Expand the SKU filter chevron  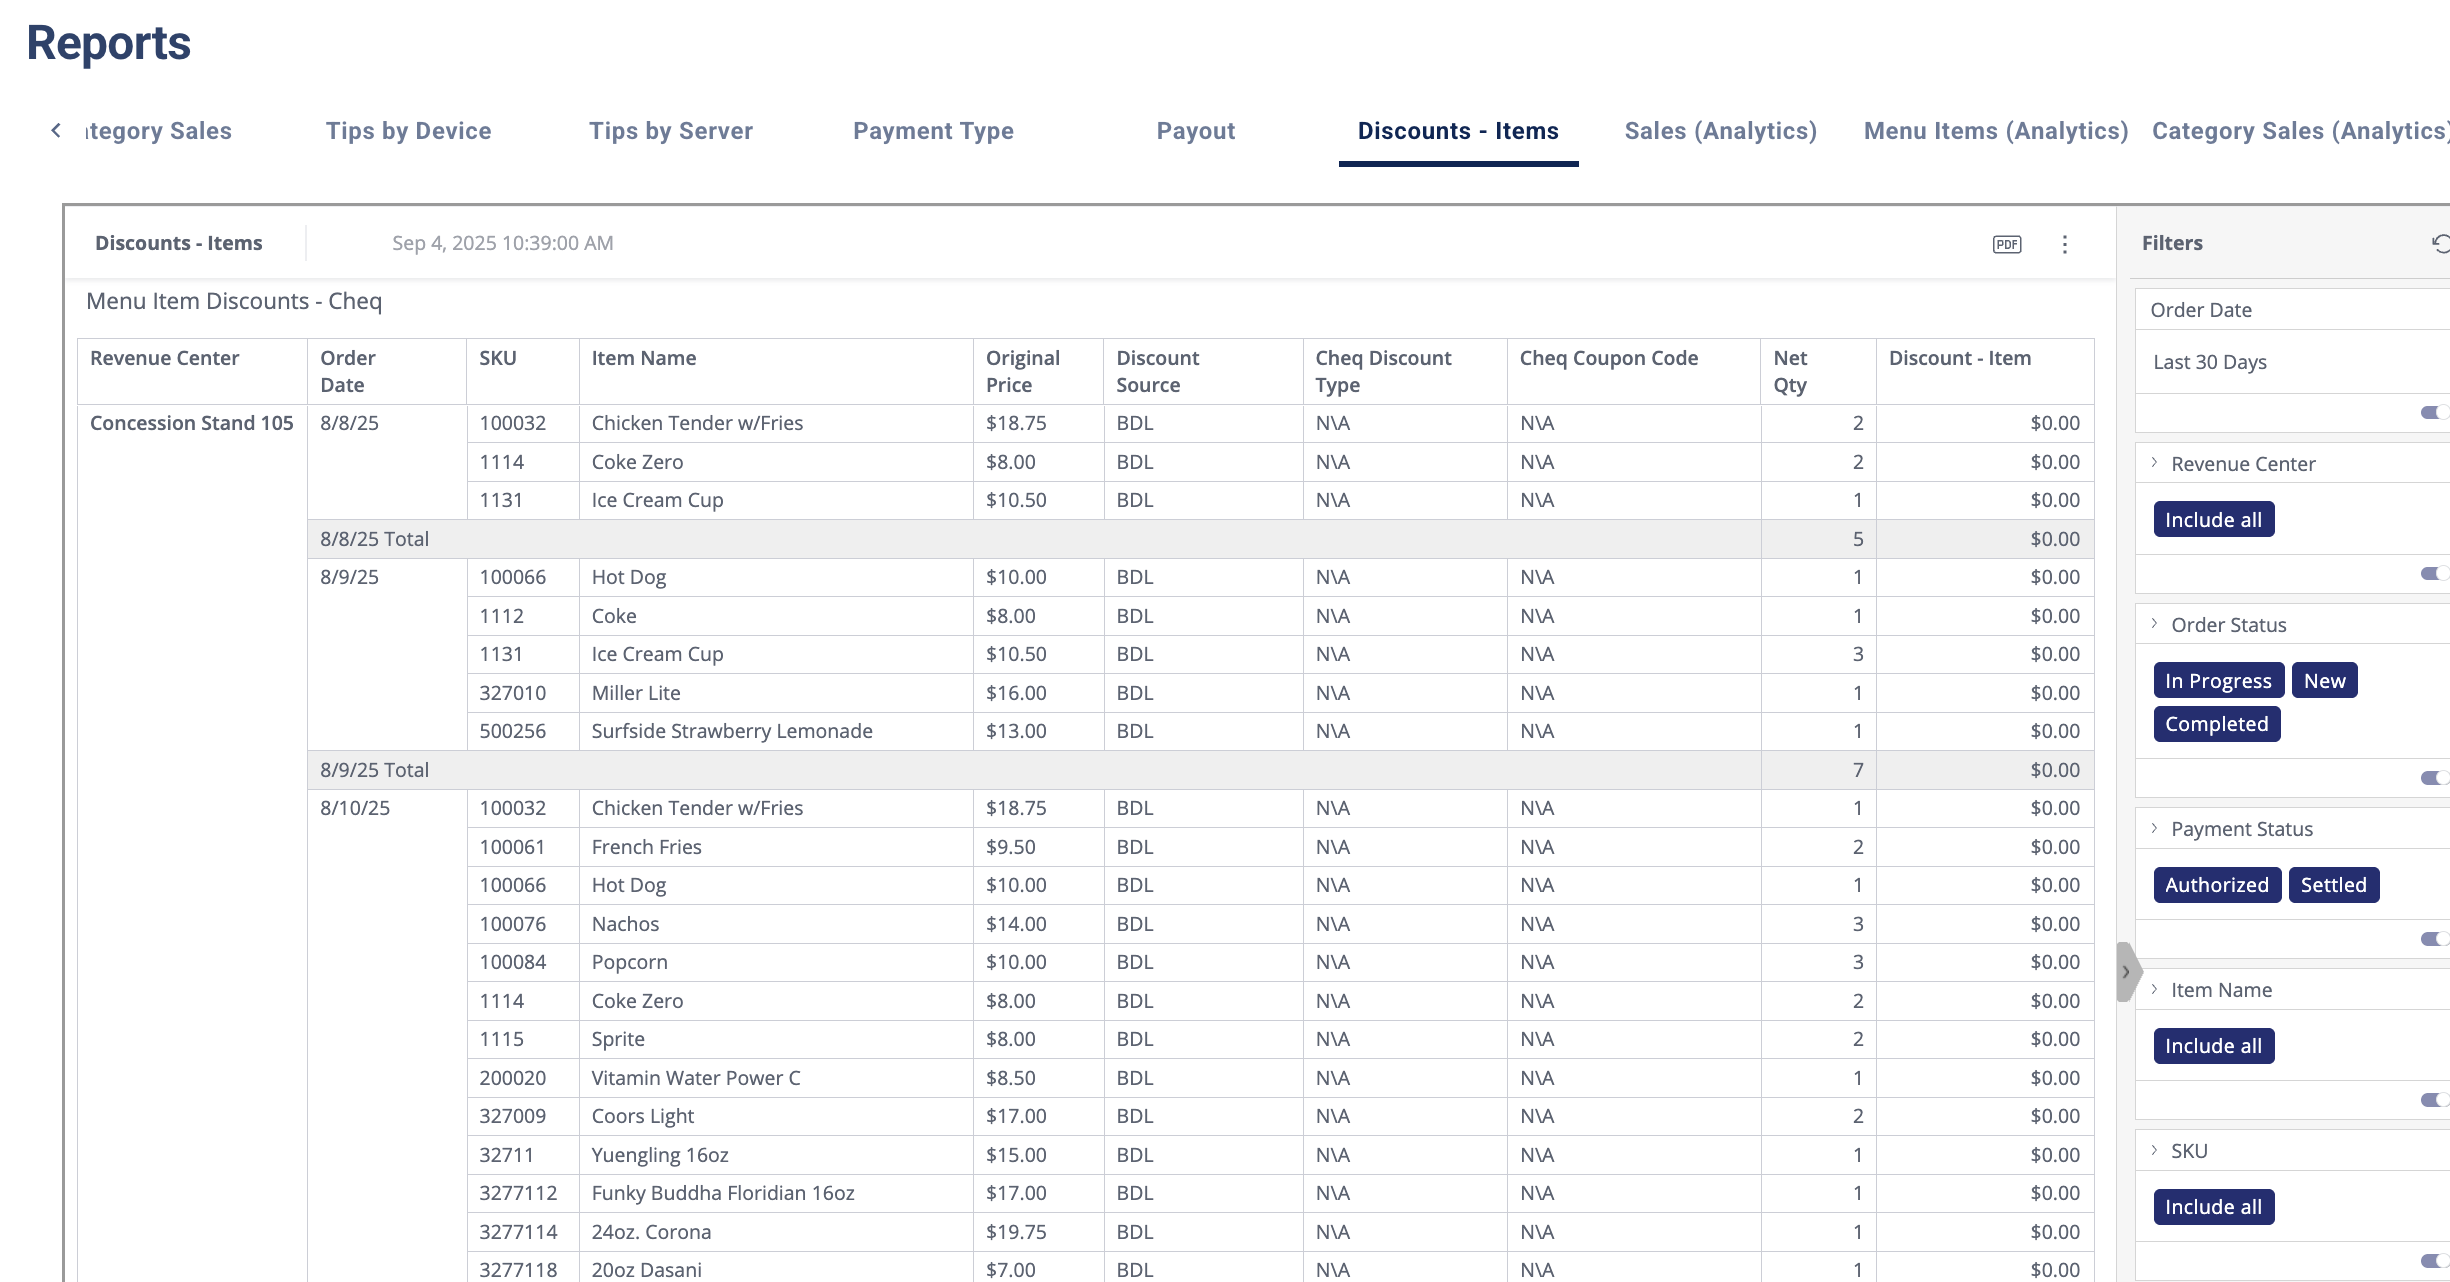coord(2155,1150)
